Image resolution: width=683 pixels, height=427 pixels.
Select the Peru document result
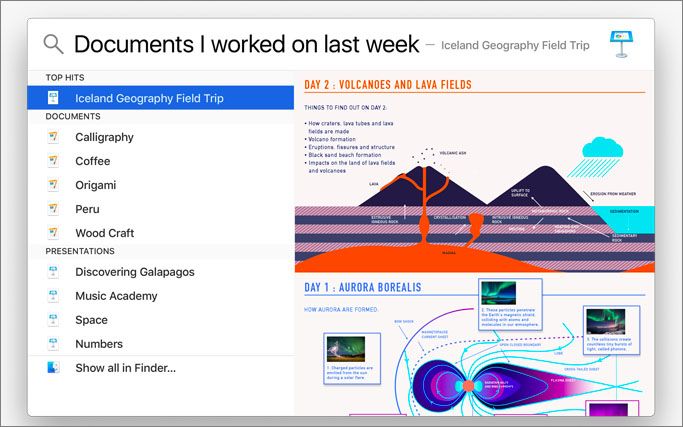[161, 209]
